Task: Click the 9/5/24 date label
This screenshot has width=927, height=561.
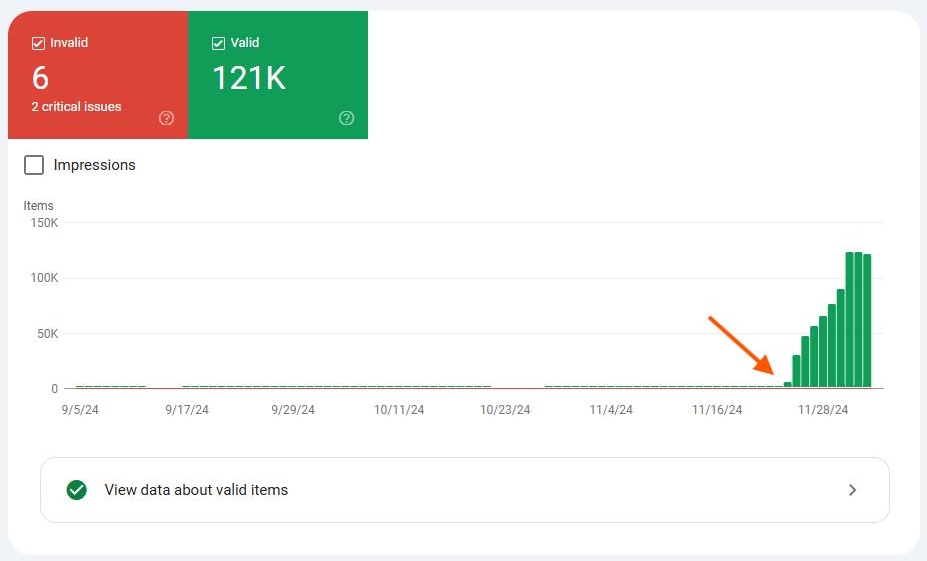Action: (79, 410)
